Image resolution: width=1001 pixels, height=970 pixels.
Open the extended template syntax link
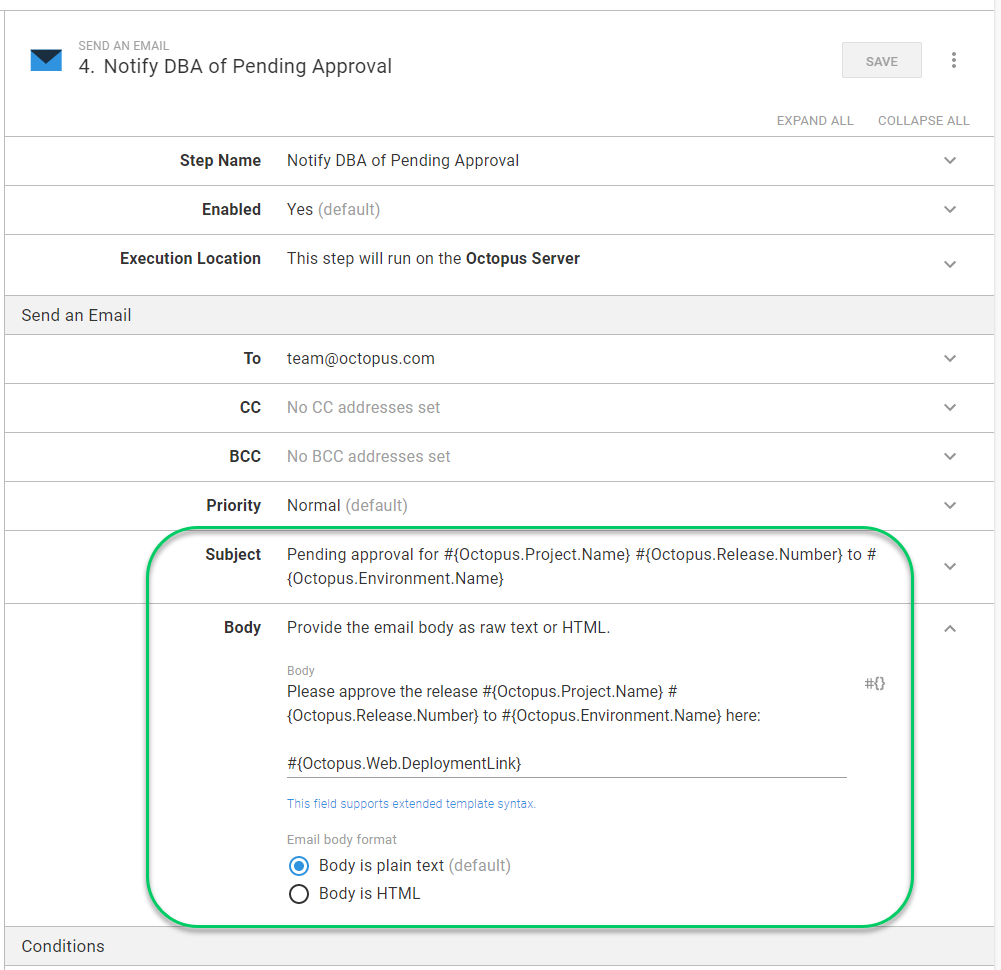pos(411,804)
